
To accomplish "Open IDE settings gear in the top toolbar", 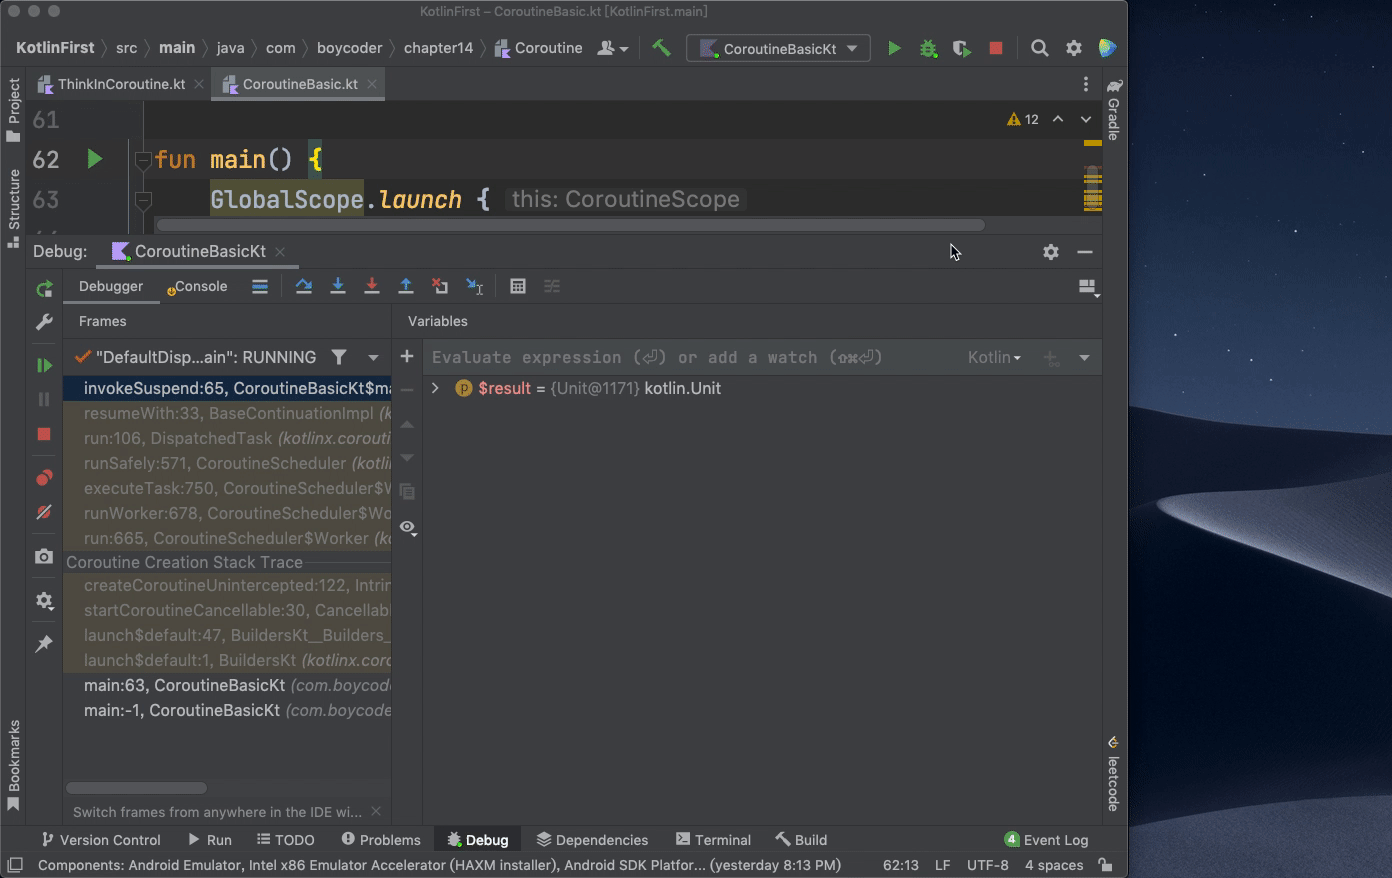I will point(1074,48).
